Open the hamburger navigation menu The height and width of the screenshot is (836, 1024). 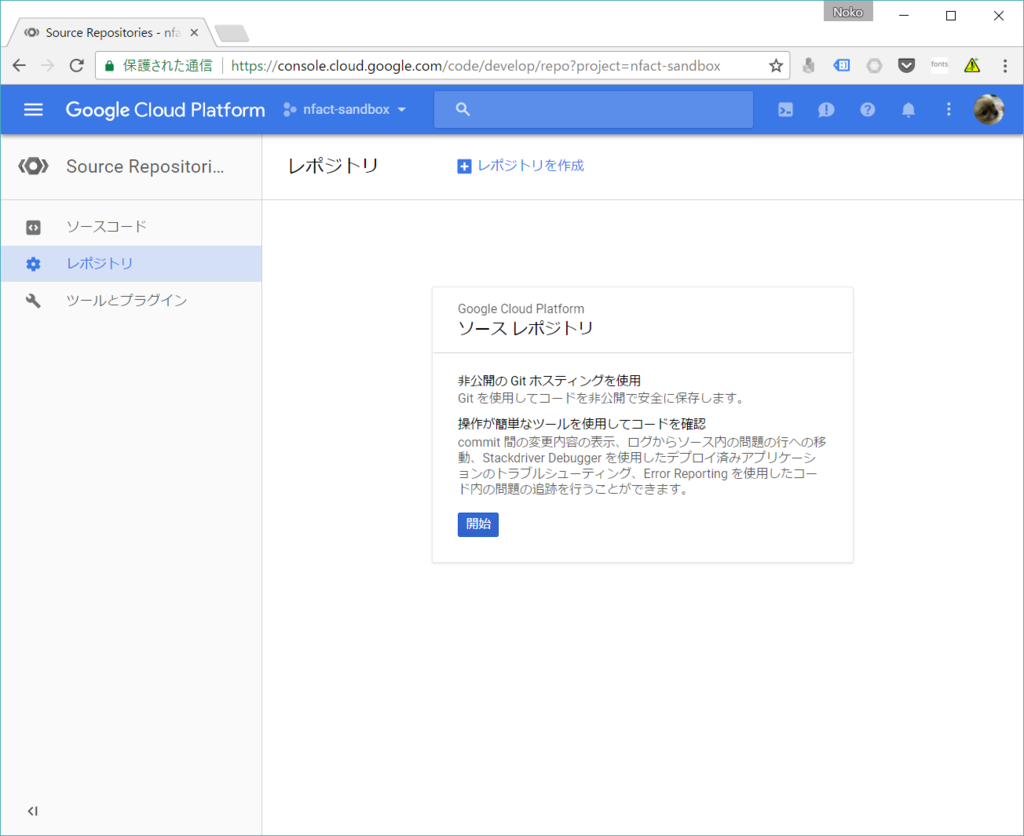click(x=33, y=110)
